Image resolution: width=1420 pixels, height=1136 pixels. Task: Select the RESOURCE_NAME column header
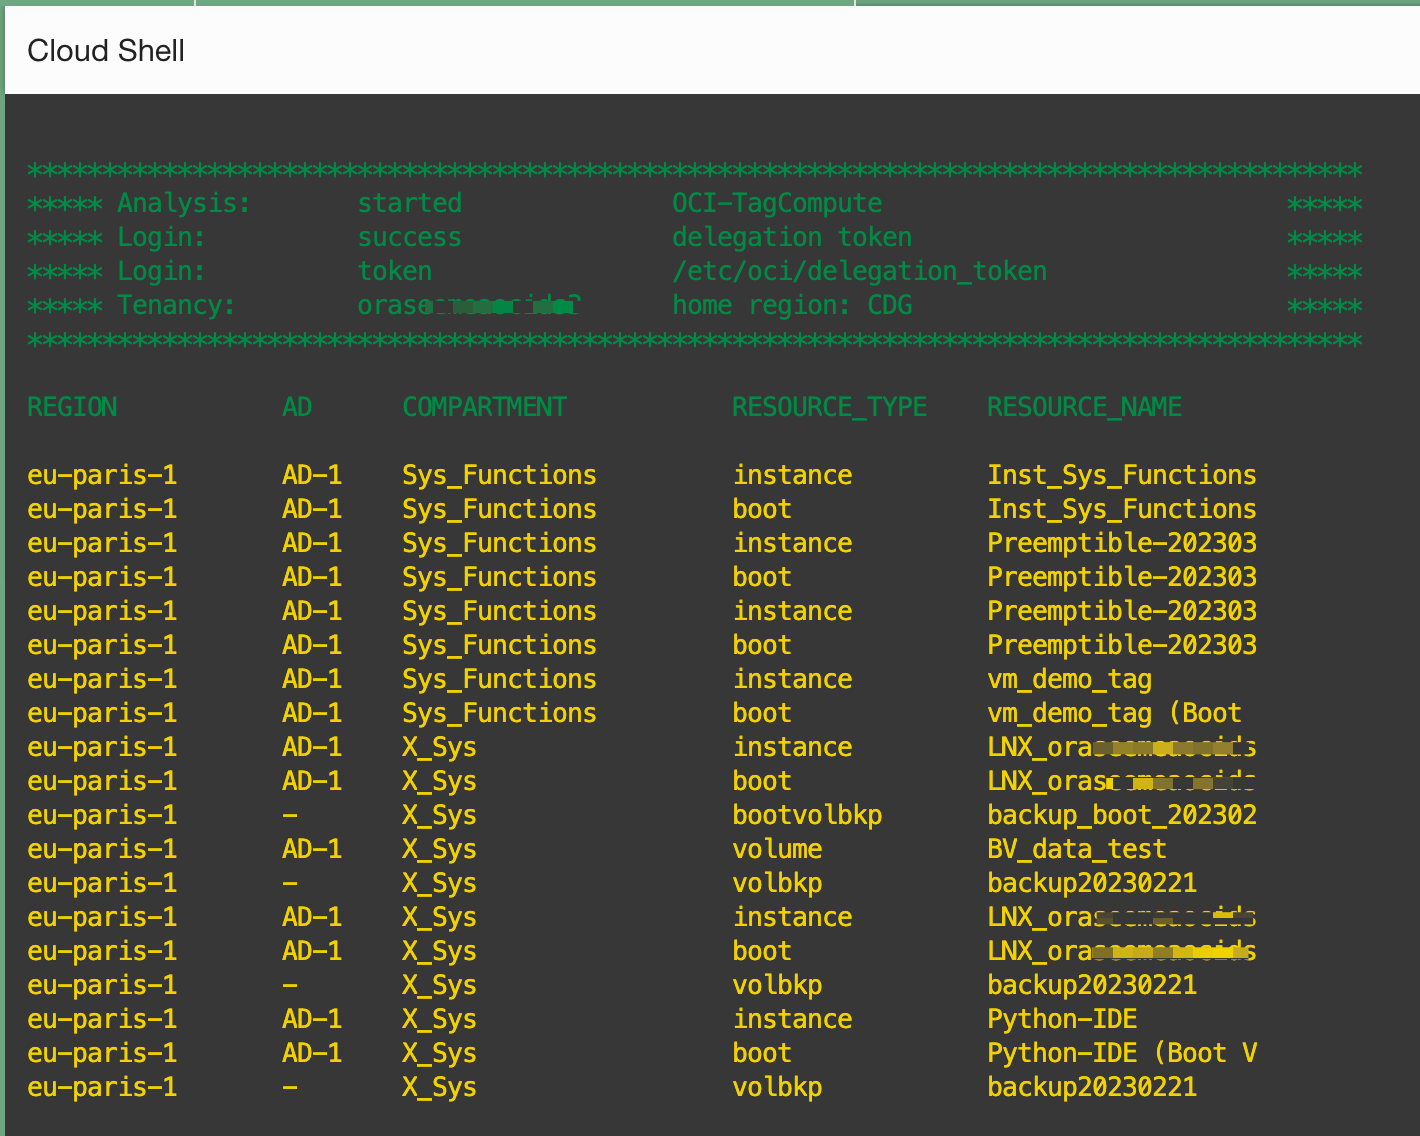(x=1084, y=407)
